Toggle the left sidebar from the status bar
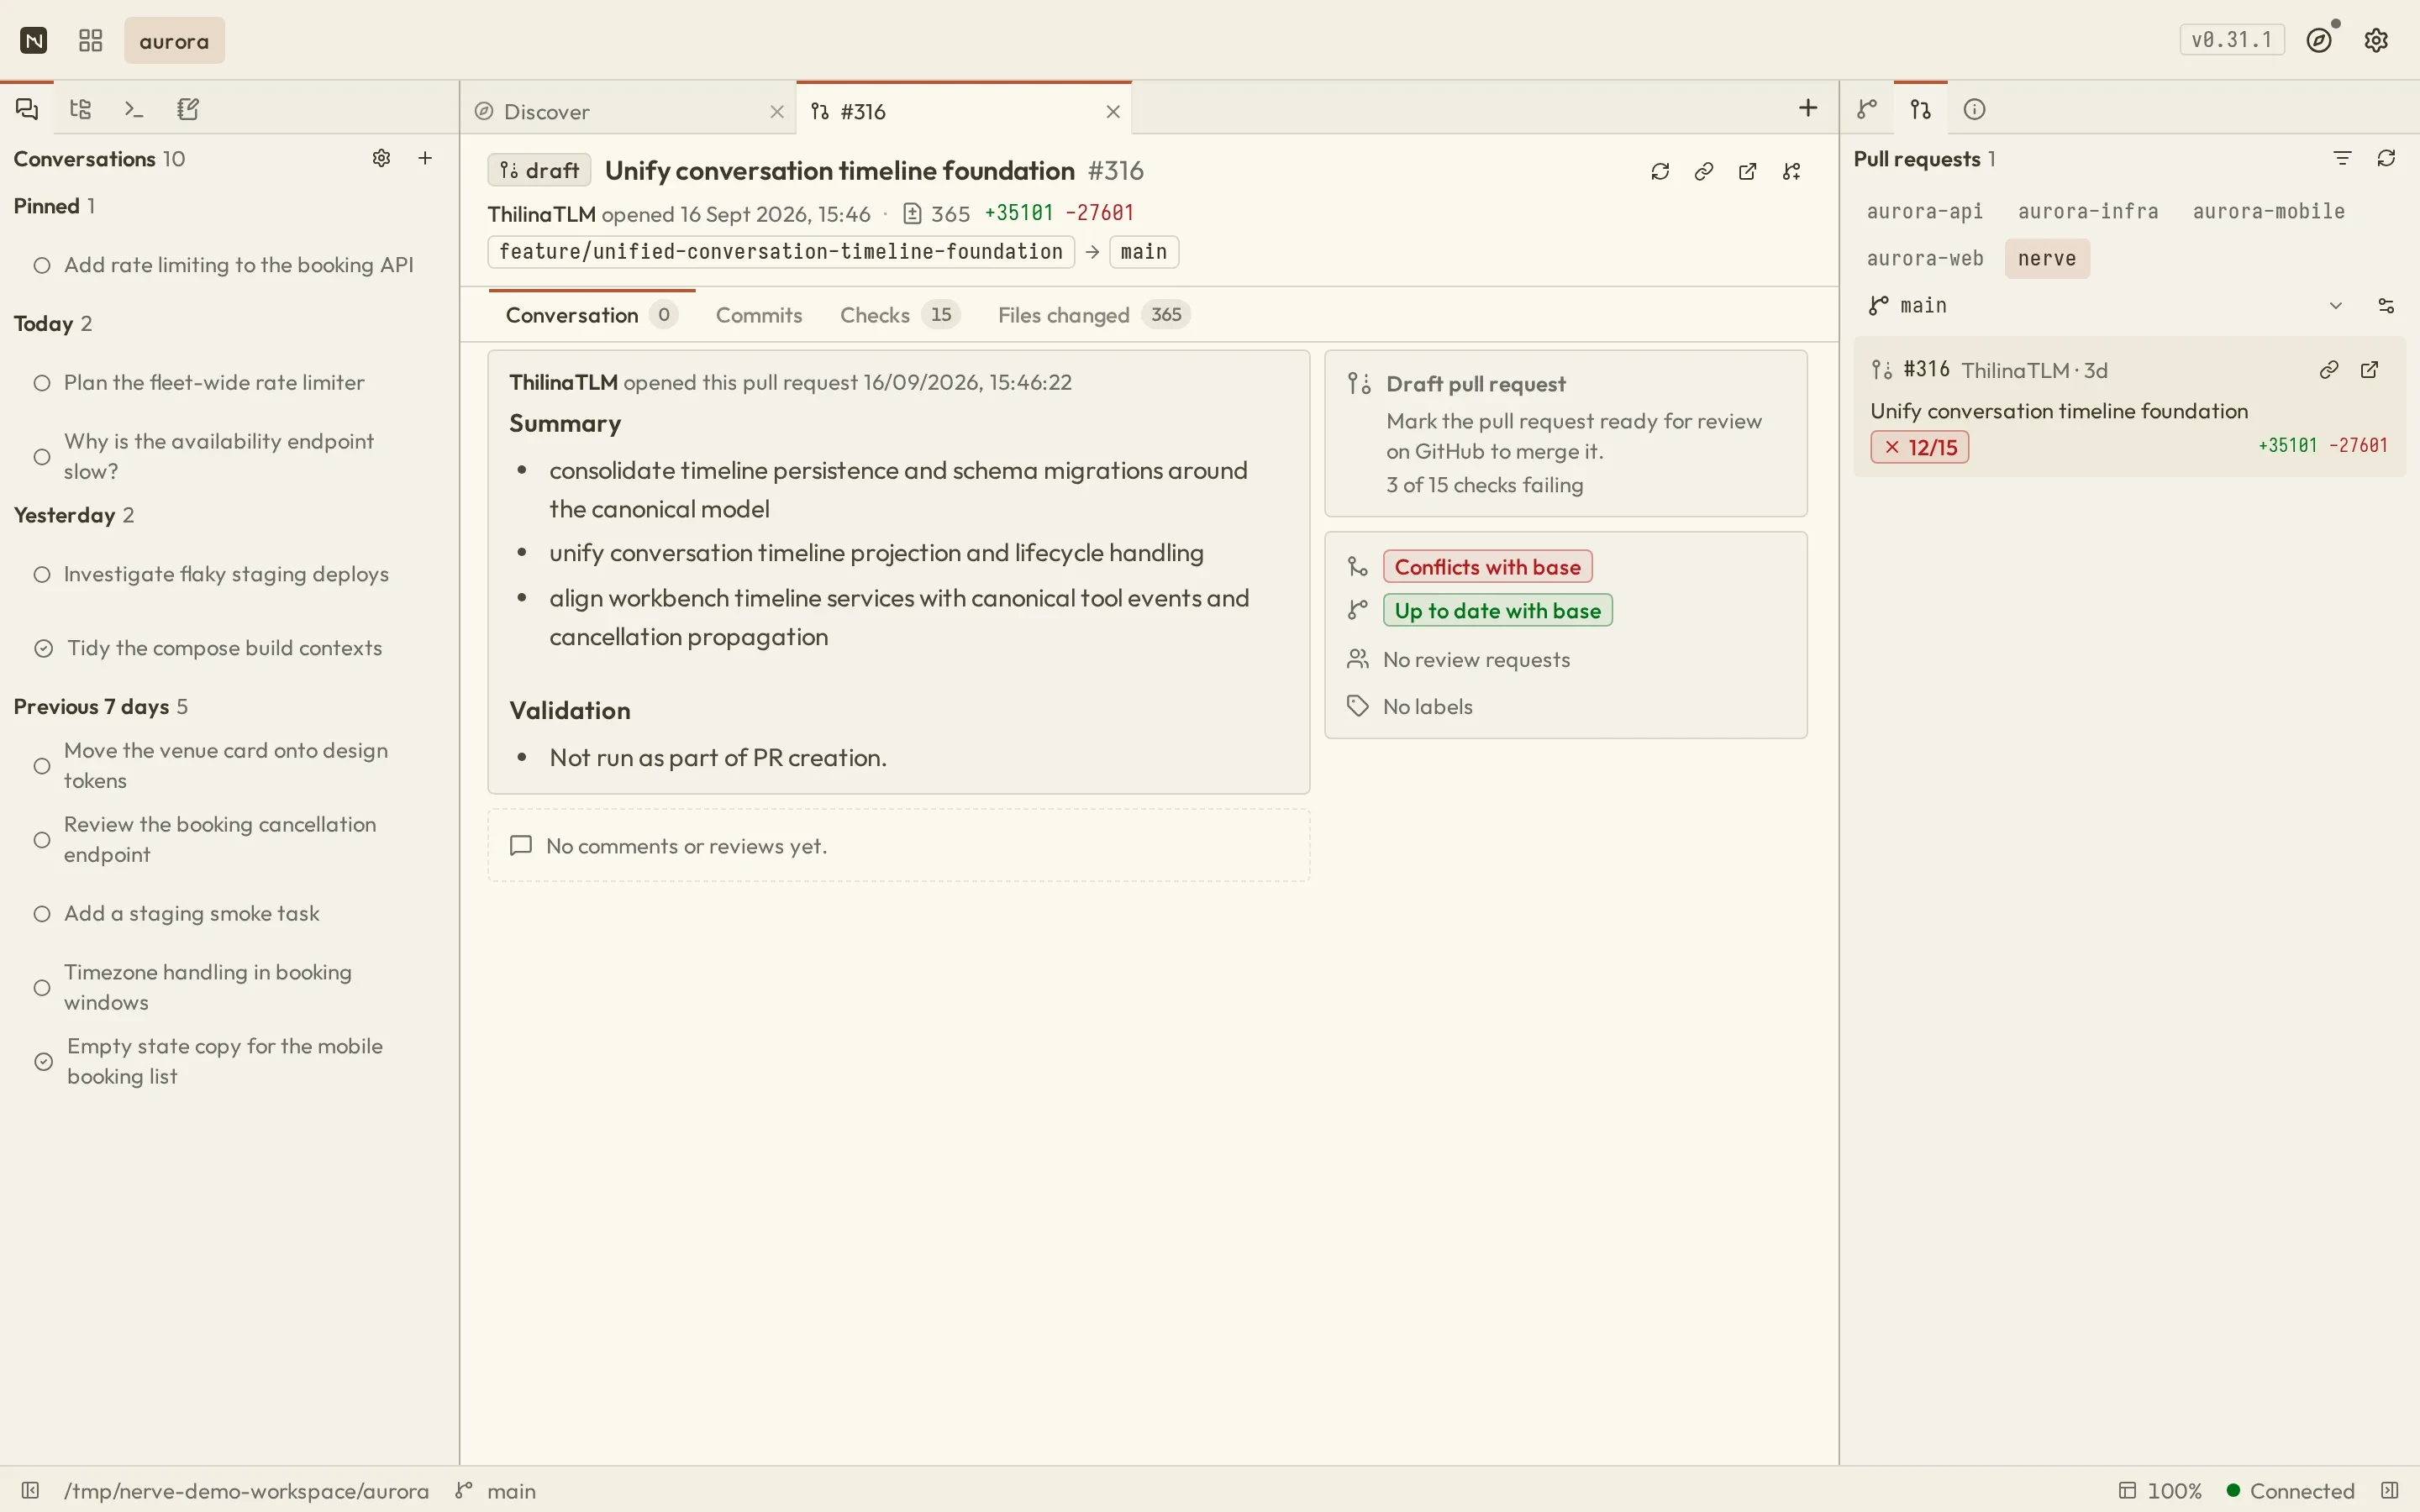 tap(30, 1491)
